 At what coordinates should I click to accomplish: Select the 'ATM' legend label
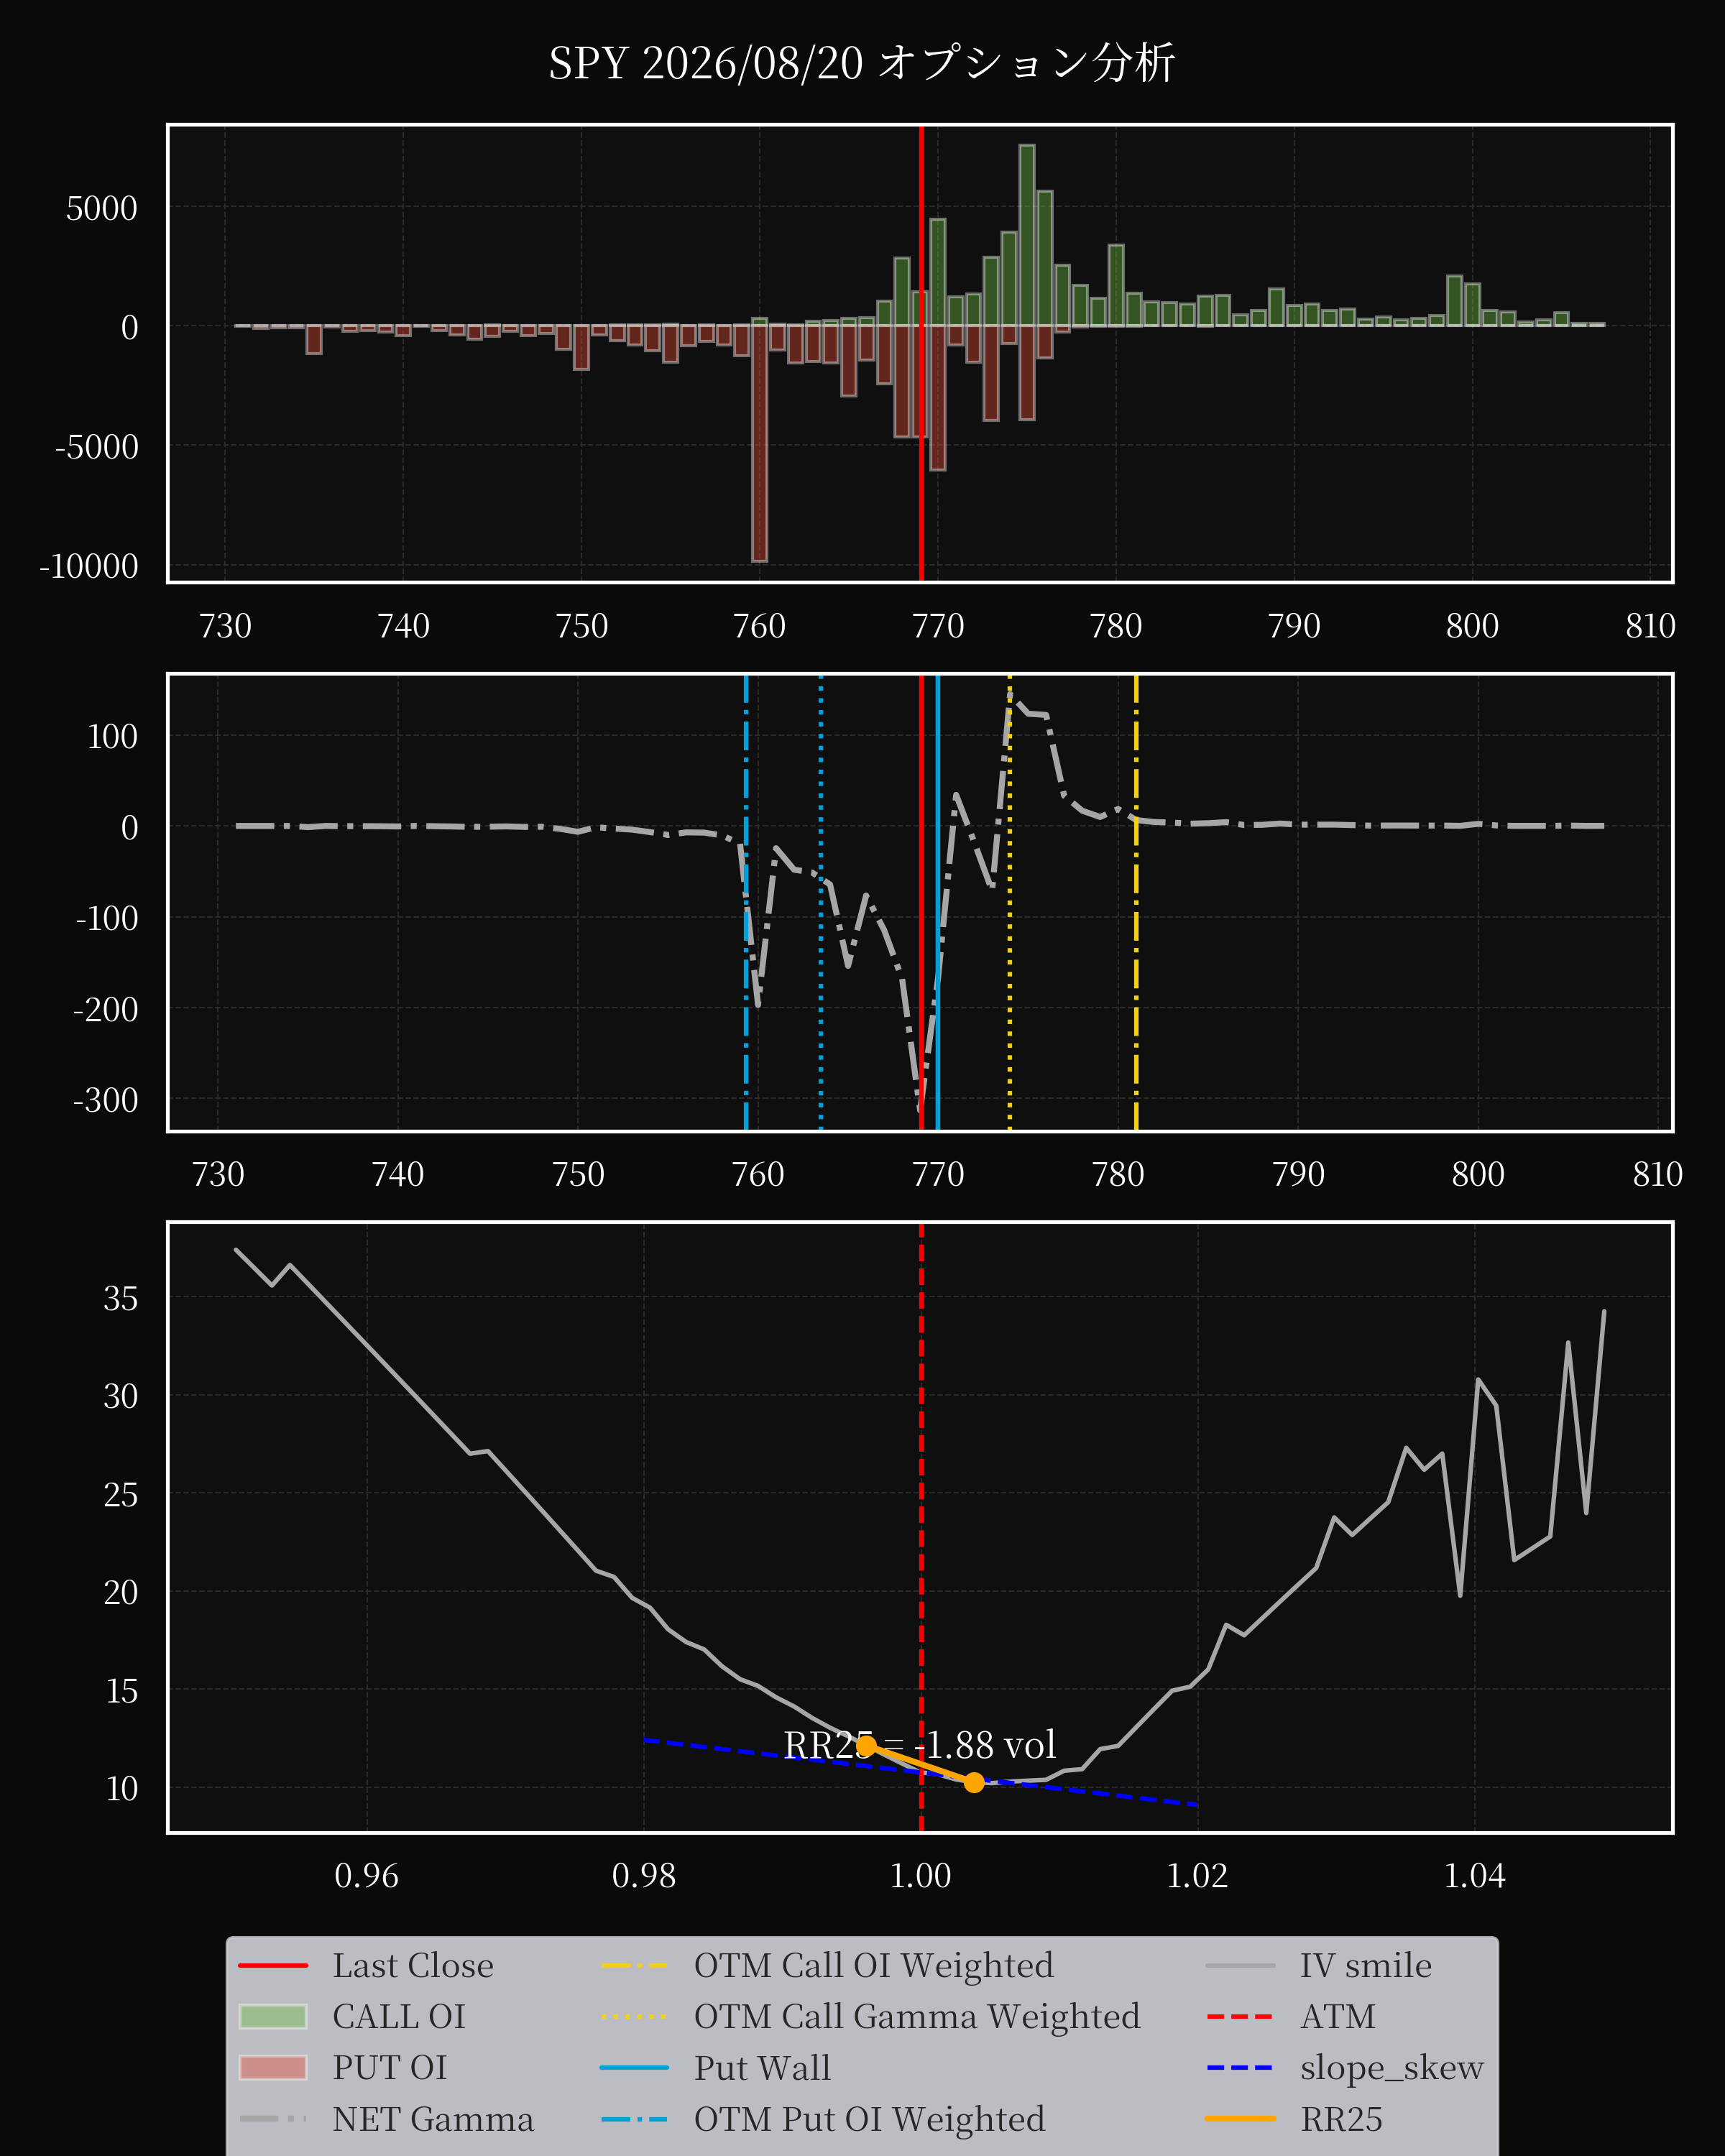pyautogui.click(x=1337, y=2016)
